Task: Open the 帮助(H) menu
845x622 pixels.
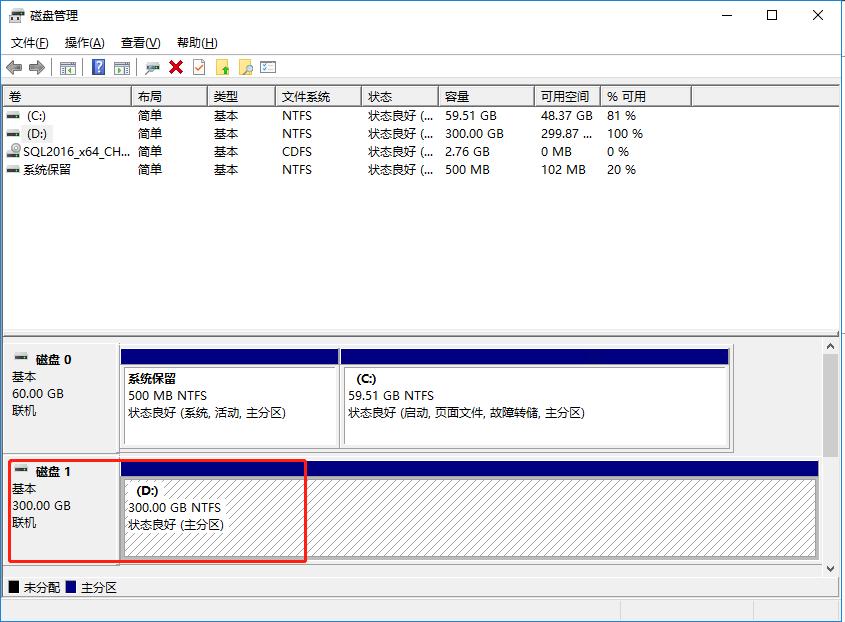Action: (196, 43)
